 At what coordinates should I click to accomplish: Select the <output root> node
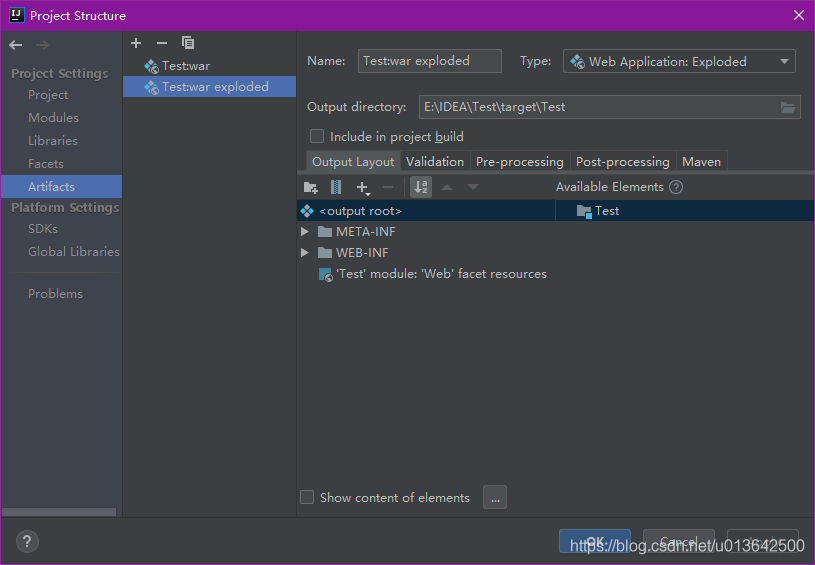click(x=426, y=211)
